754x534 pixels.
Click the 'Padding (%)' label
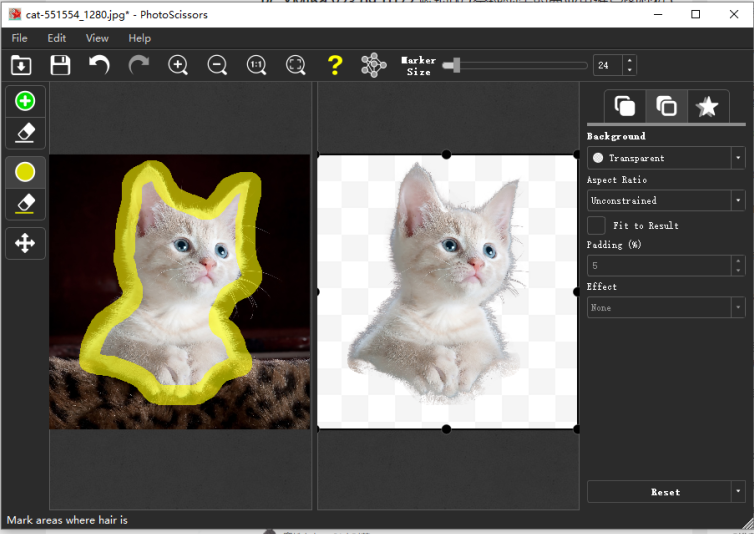614,244
